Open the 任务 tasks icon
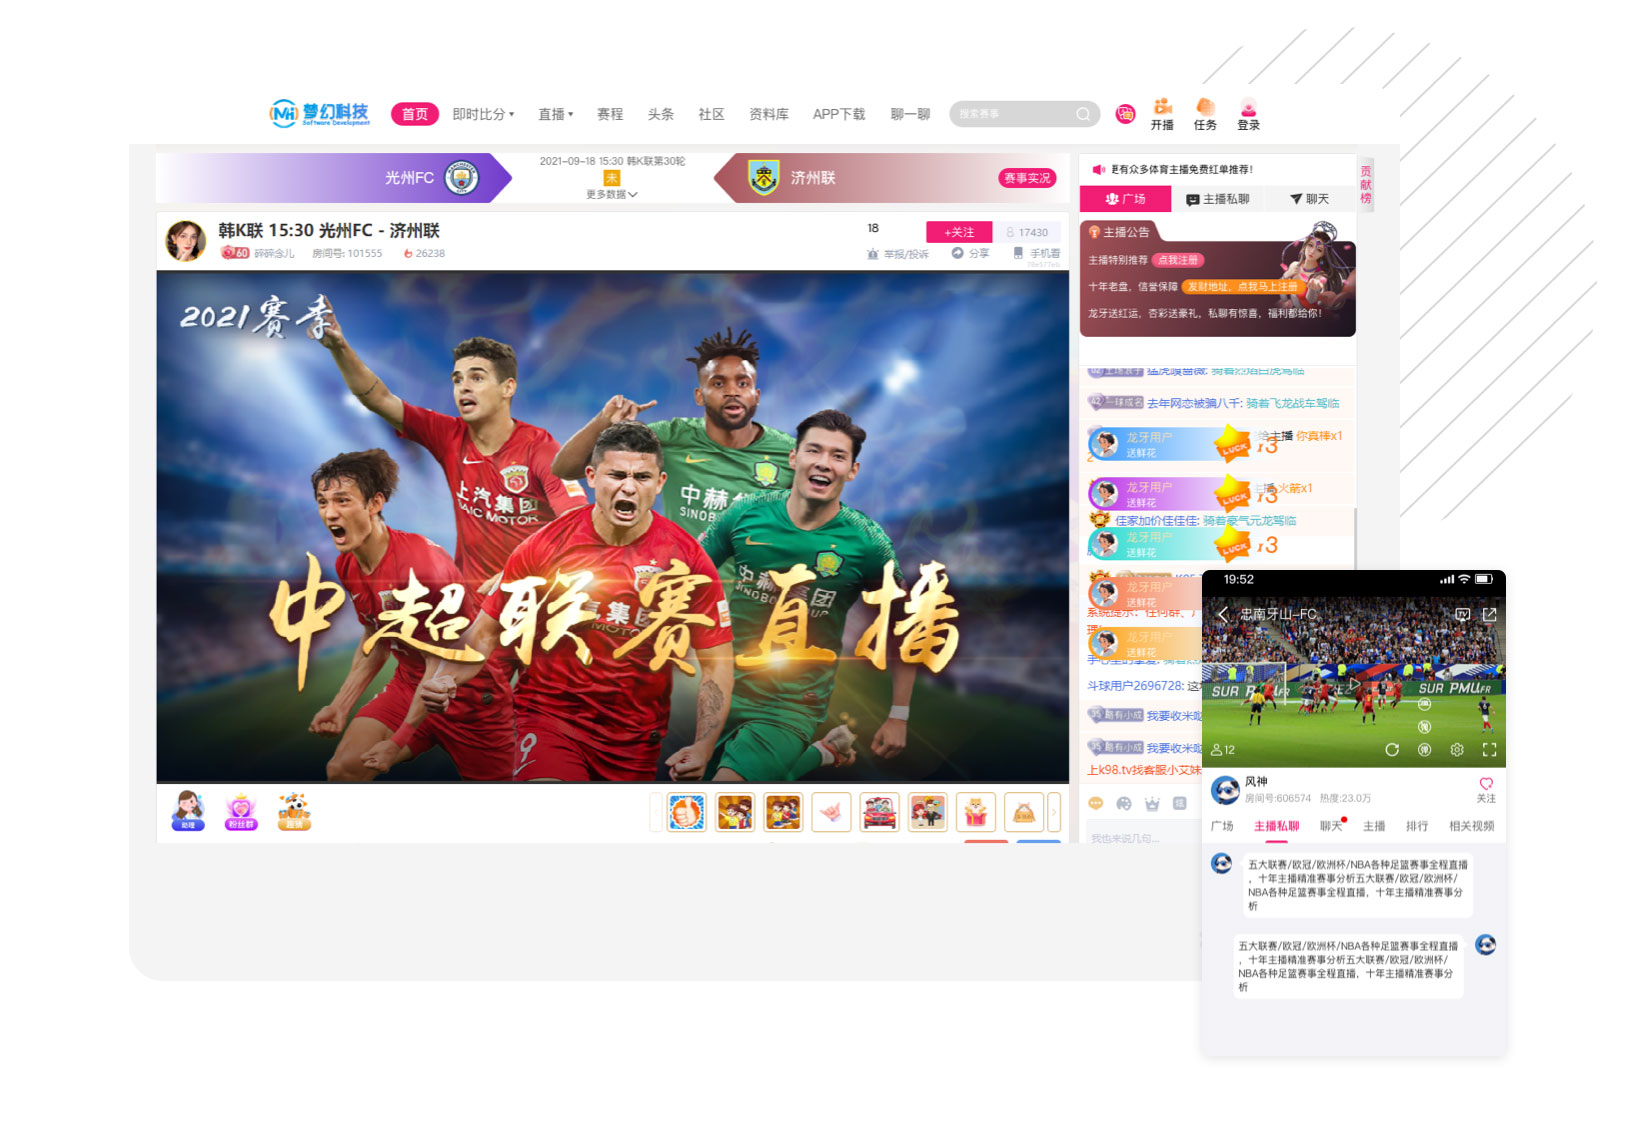Screen dimensions: 1635x1141 pyautogui.click(x=1205, y=114)
